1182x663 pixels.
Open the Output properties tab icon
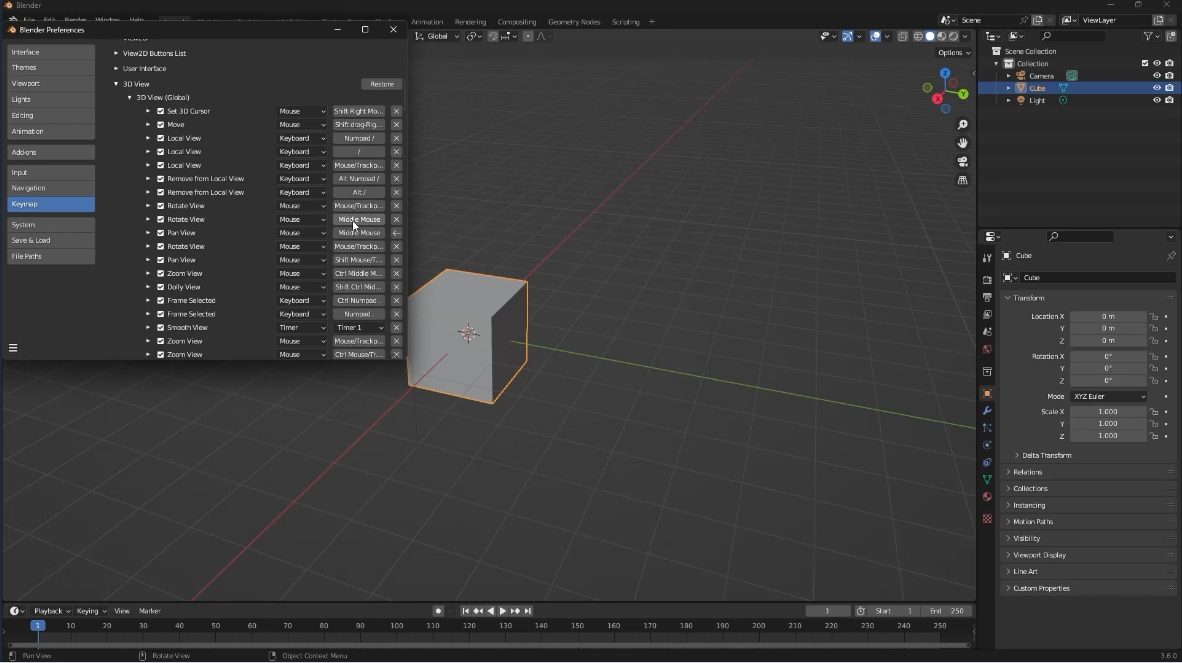point(987,297)
